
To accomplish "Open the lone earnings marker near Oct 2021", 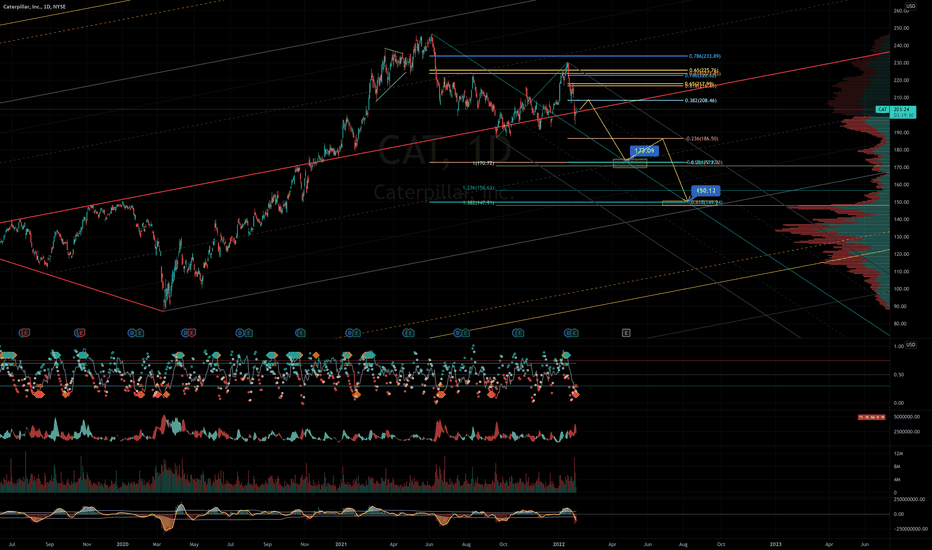I will [518, 333].
